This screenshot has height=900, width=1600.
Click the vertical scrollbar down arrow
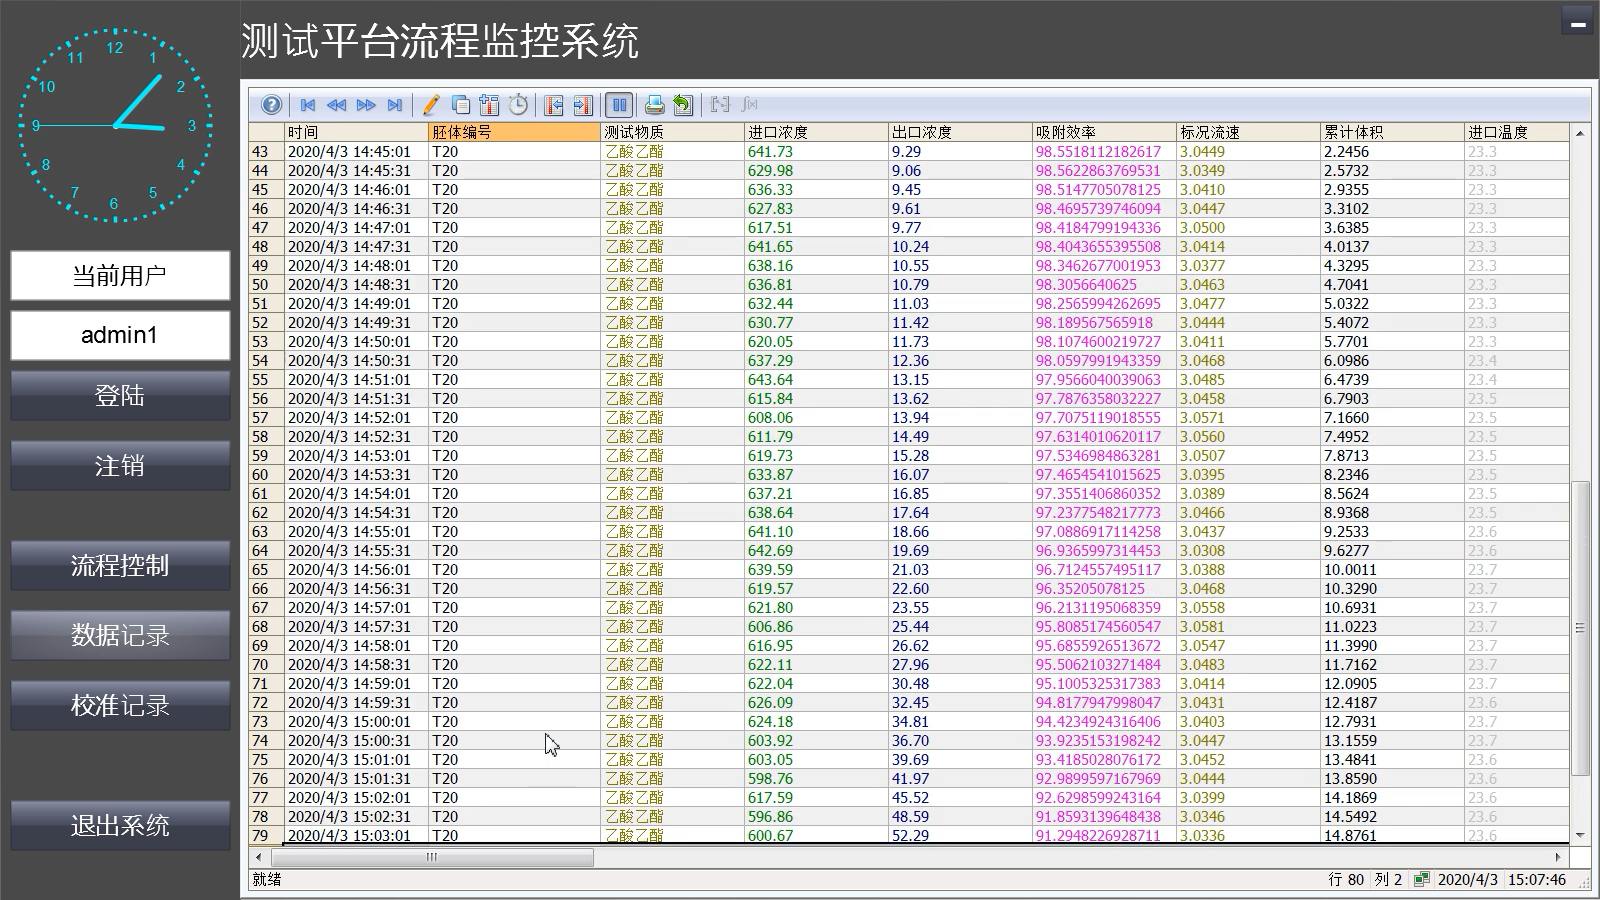point(1580,835)
